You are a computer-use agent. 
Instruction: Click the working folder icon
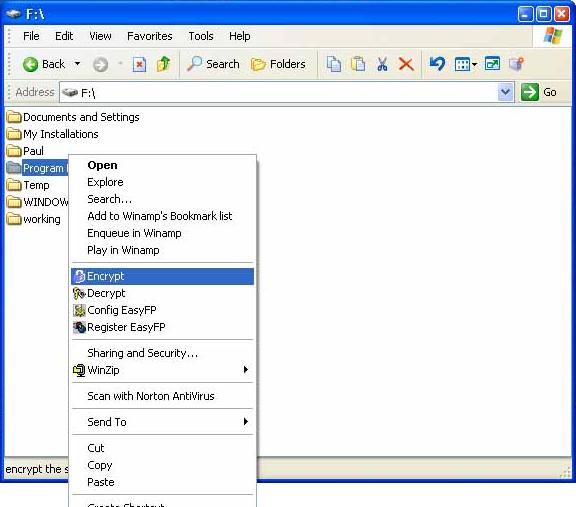coord(14,219)
